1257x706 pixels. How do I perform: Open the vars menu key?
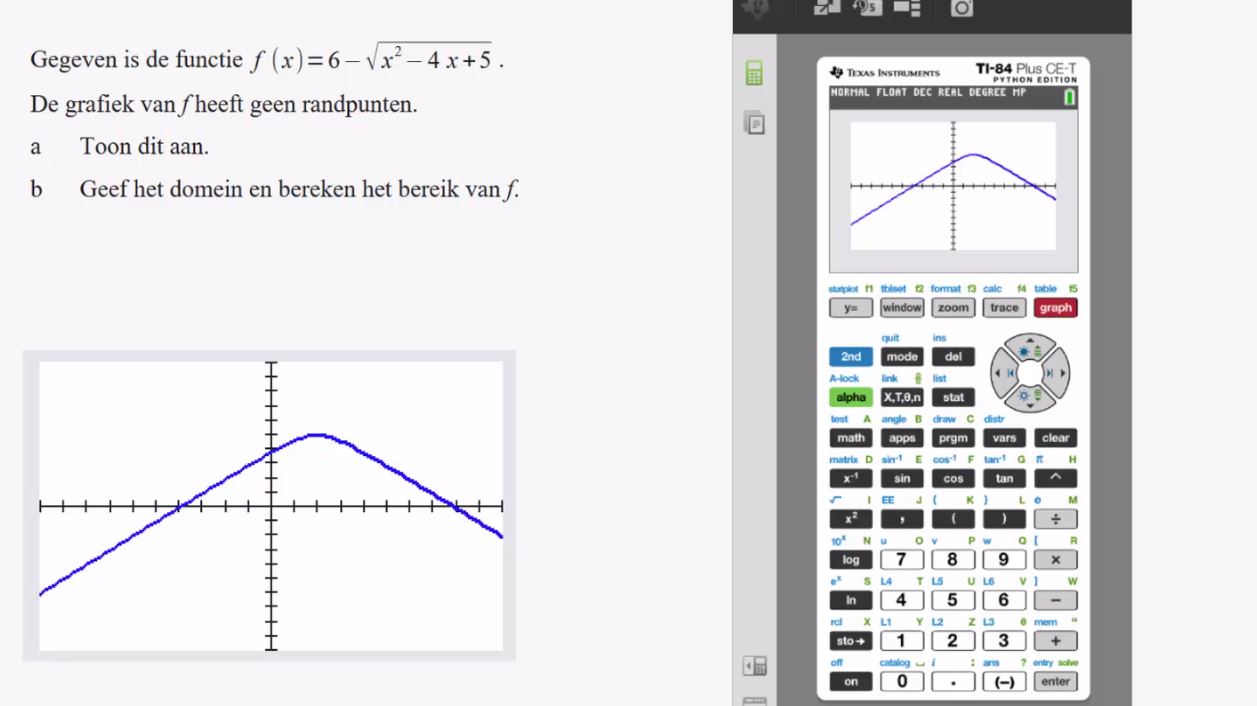tap(1003, 438)
